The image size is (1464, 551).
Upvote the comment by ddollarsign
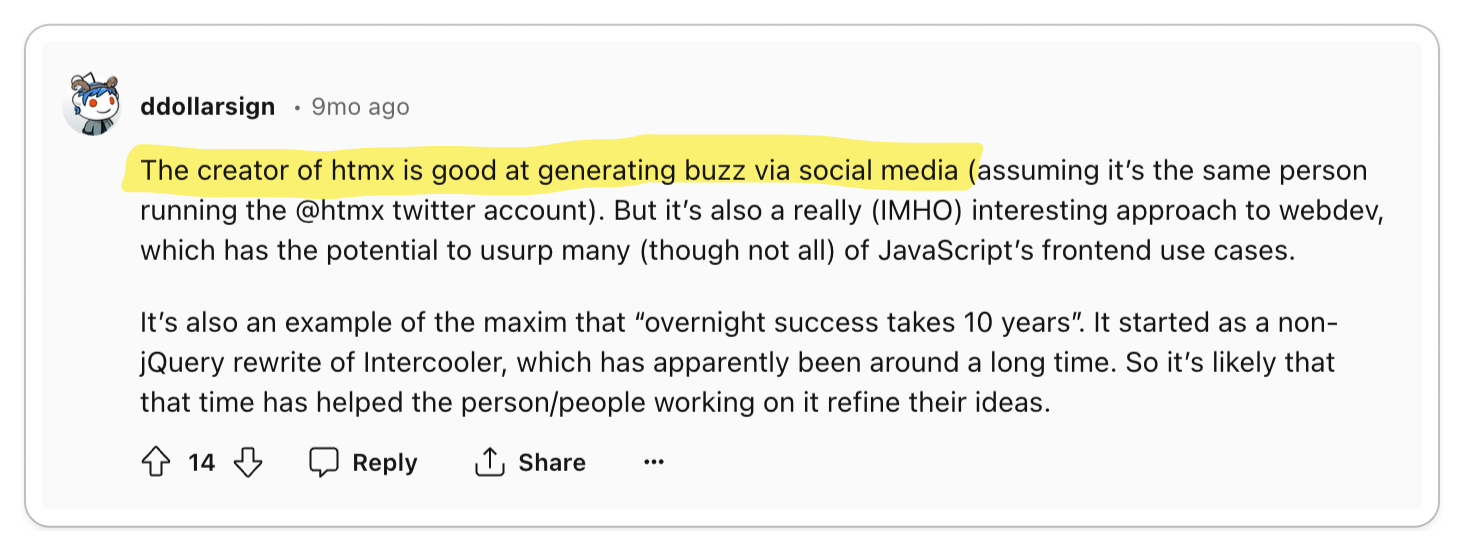point(156,462)
